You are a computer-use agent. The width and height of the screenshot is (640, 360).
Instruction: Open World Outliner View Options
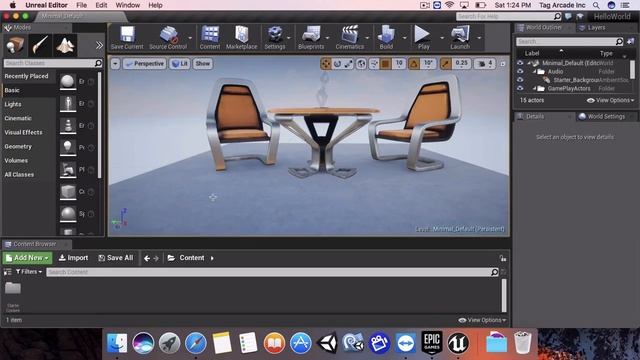point(611,100)
